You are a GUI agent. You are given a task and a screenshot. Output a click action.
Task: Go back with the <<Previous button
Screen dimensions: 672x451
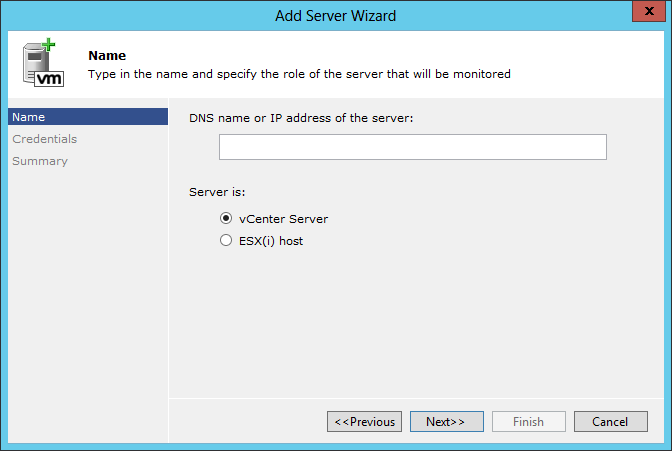[x=364, y=422]
